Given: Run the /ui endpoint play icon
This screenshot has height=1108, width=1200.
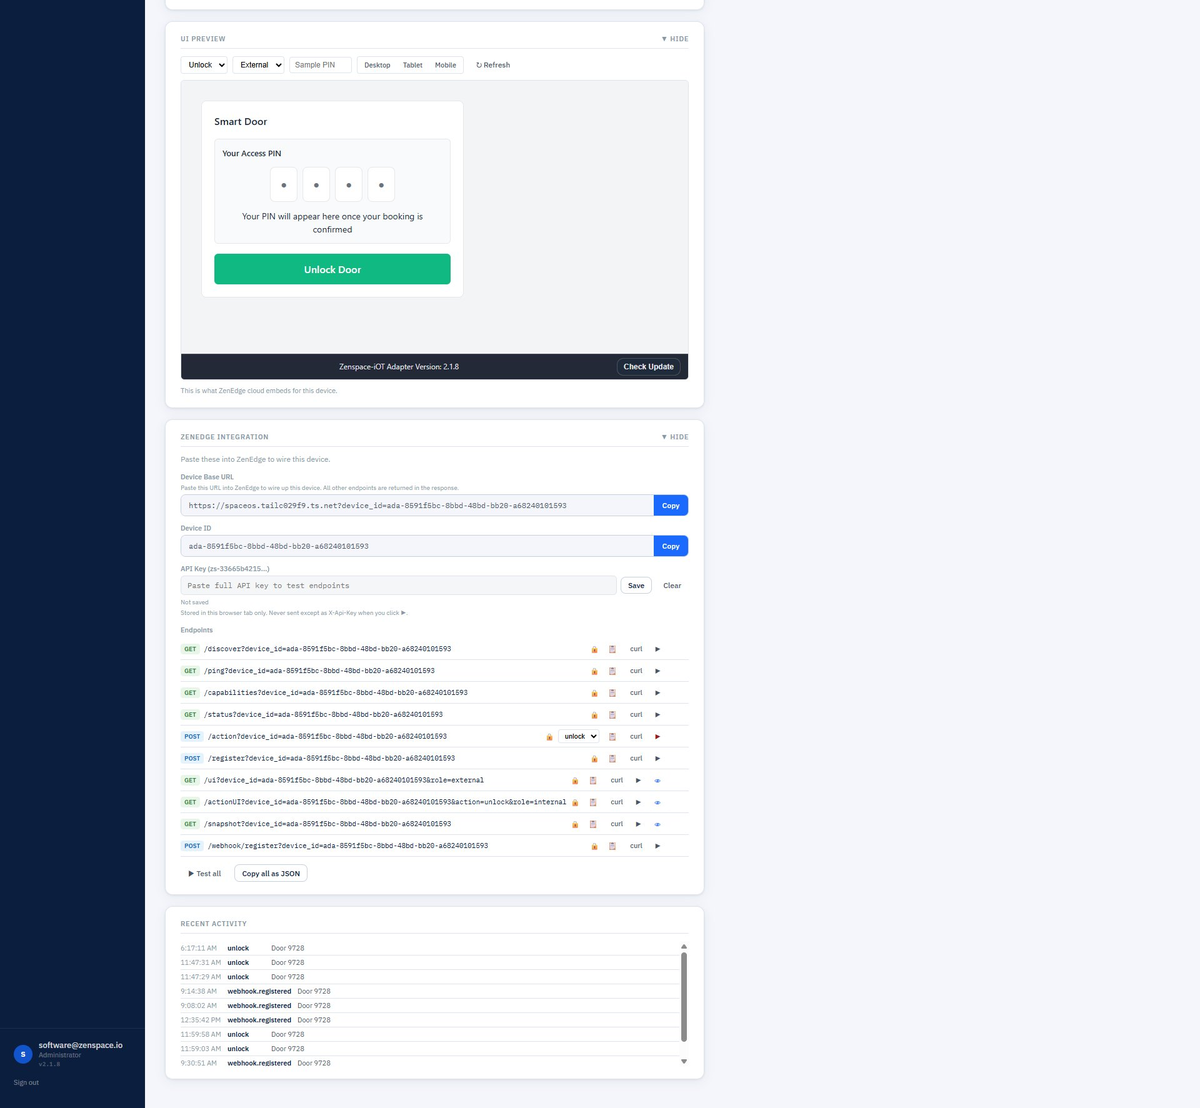Looking at the screenshot, I should [x=638, y=780].
